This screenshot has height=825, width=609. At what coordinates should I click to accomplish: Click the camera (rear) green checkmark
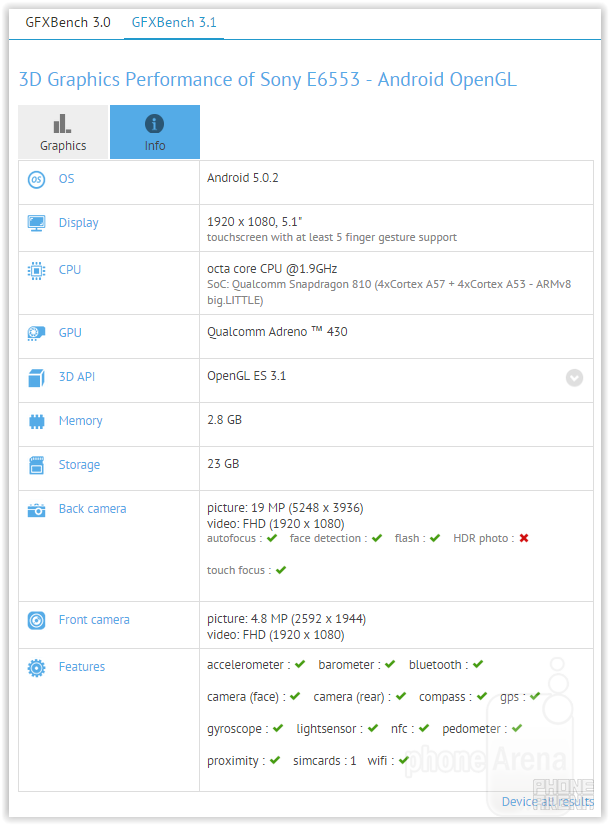401,696
